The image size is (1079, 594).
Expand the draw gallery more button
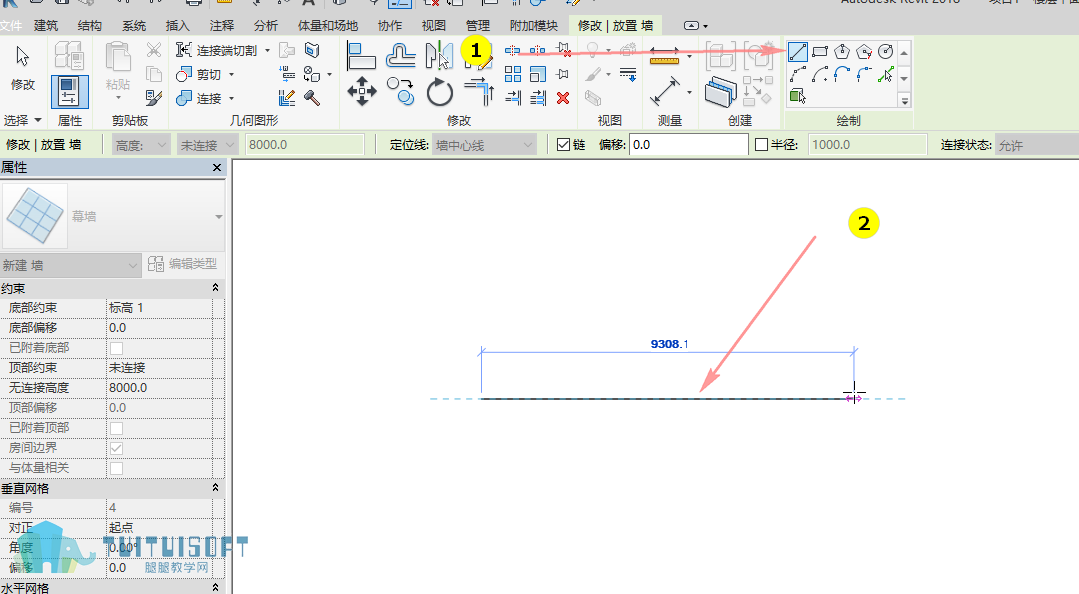[905, 100]
